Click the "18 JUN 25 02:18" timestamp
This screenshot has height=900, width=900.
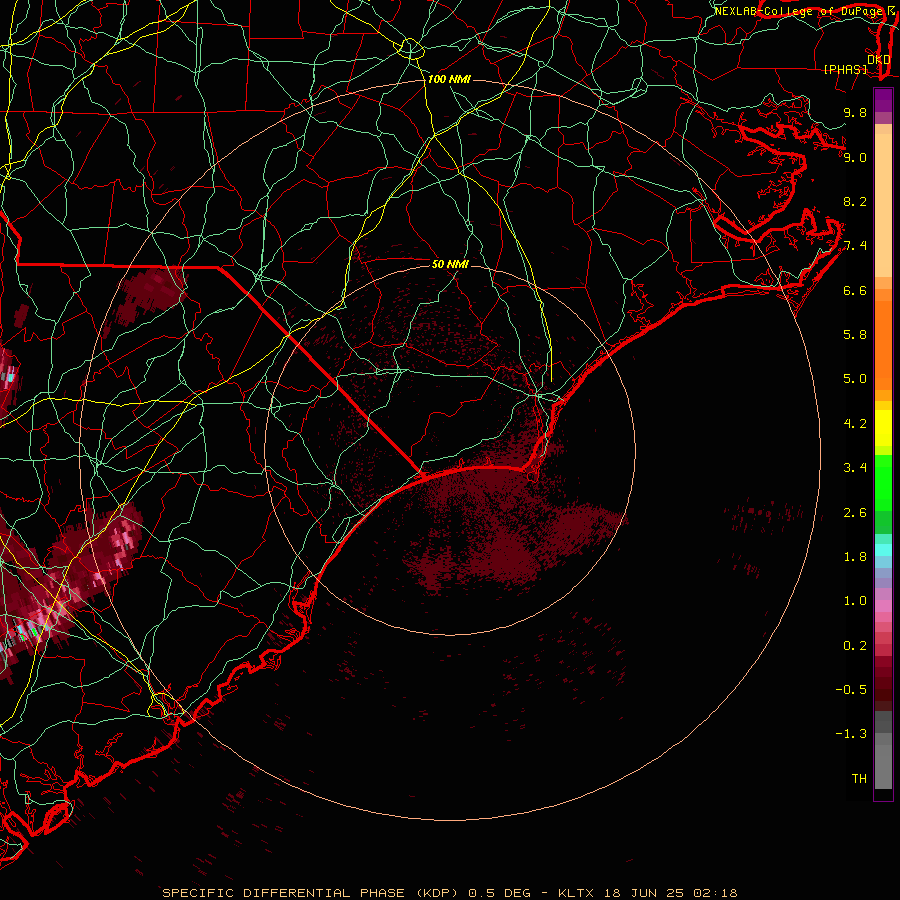(670, 893)
